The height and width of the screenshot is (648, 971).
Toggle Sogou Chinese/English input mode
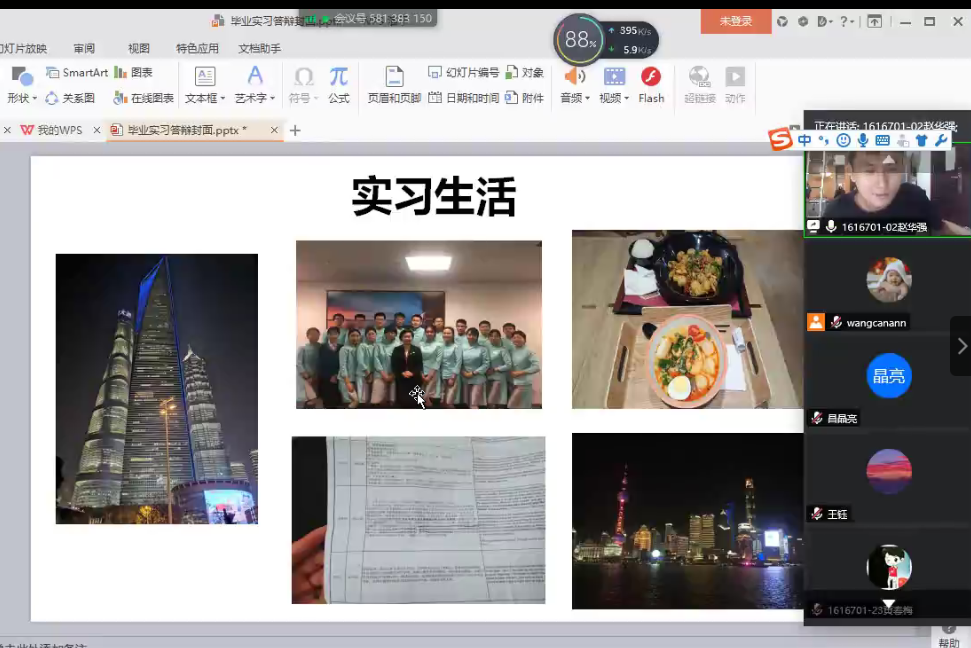coord(805,141)
